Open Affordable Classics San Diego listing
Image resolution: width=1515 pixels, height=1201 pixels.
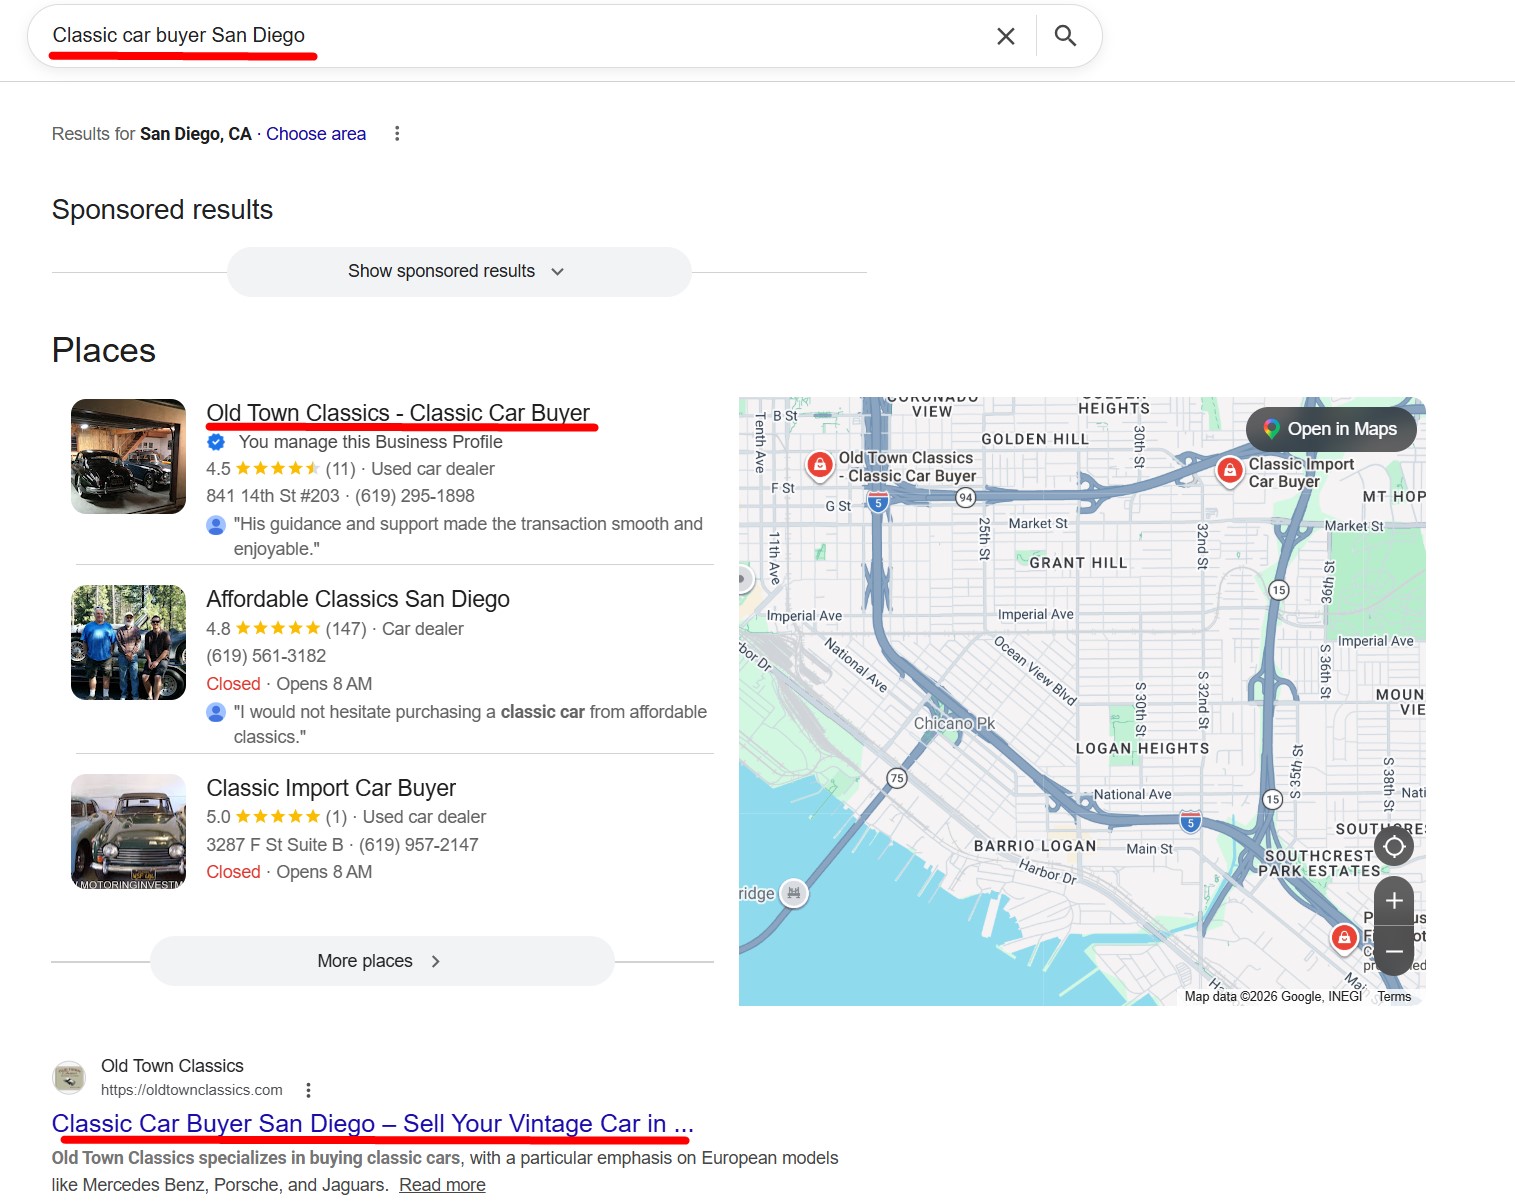pos(358,599)
